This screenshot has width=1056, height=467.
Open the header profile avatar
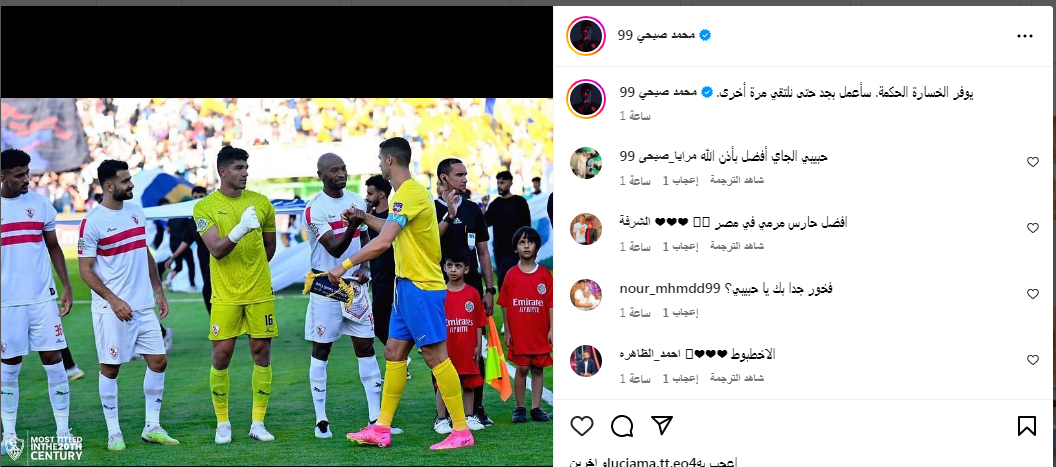pyautogui.click(x=586, y=36)
